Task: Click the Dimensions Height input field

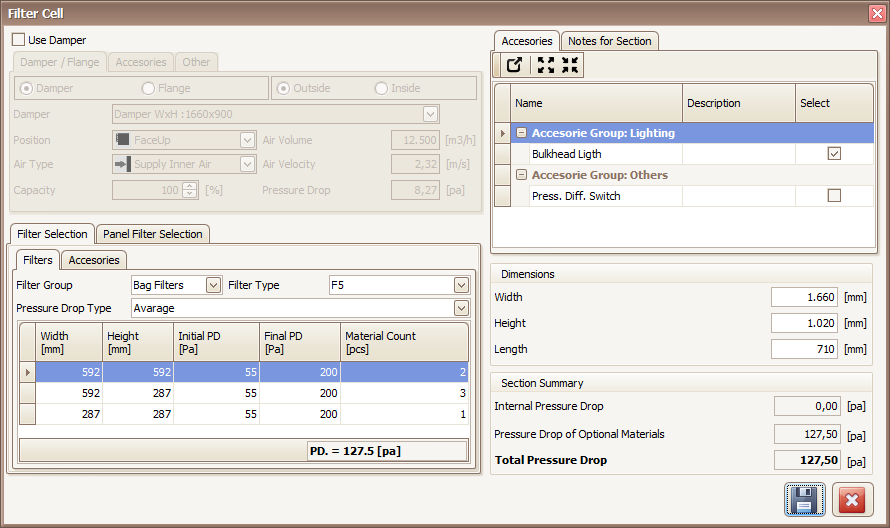Action: click(804, 323)
